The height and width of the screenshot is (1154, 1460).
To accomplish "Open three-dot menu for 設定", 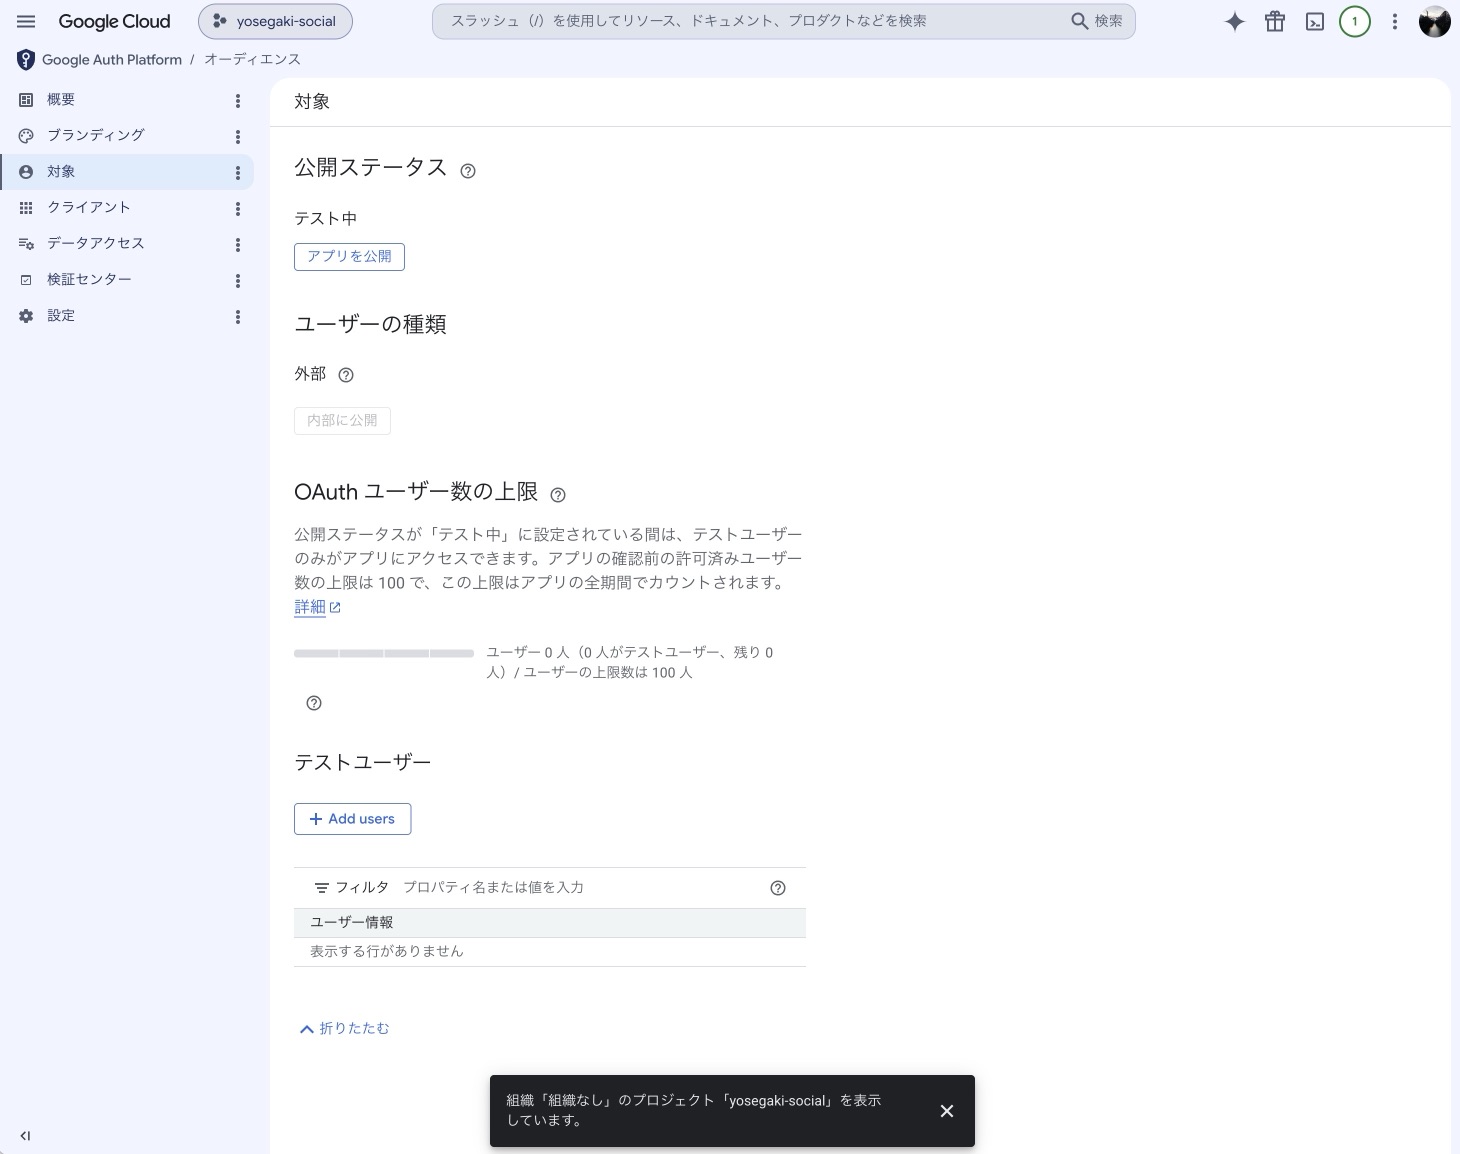I will (x=238, y=316).
